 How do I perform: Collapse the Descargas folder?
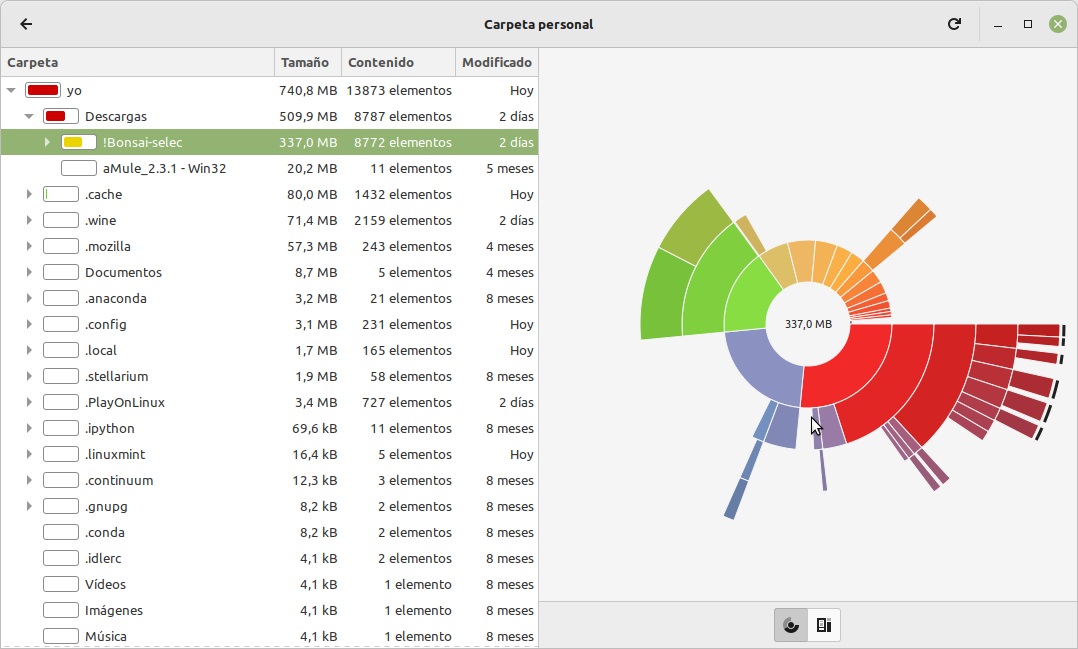(x=29, y=116)
